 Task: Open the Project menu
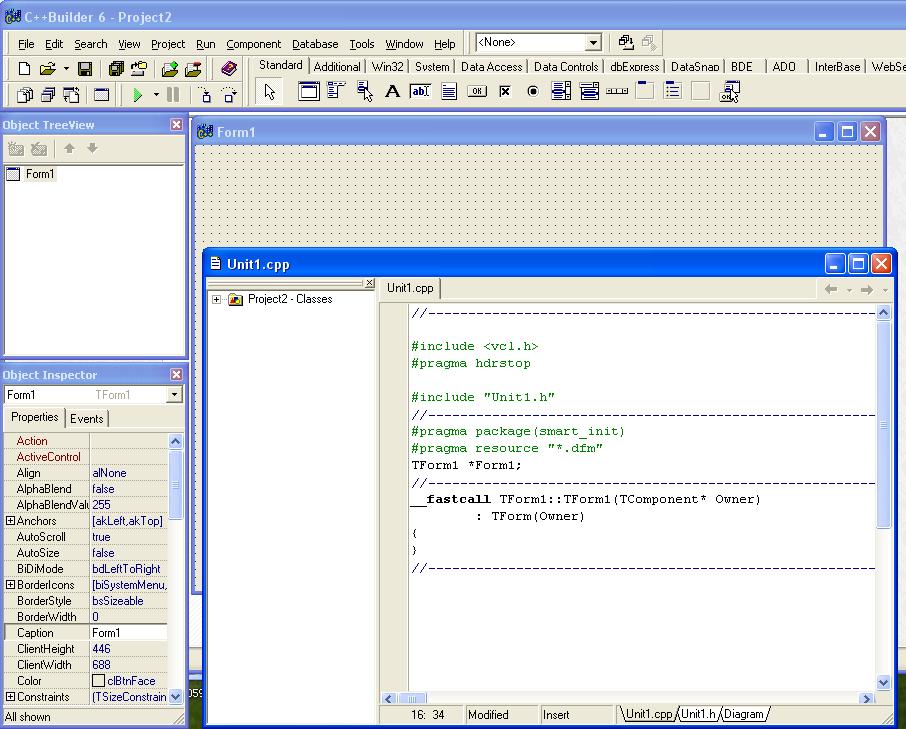(x=168, y=44)
